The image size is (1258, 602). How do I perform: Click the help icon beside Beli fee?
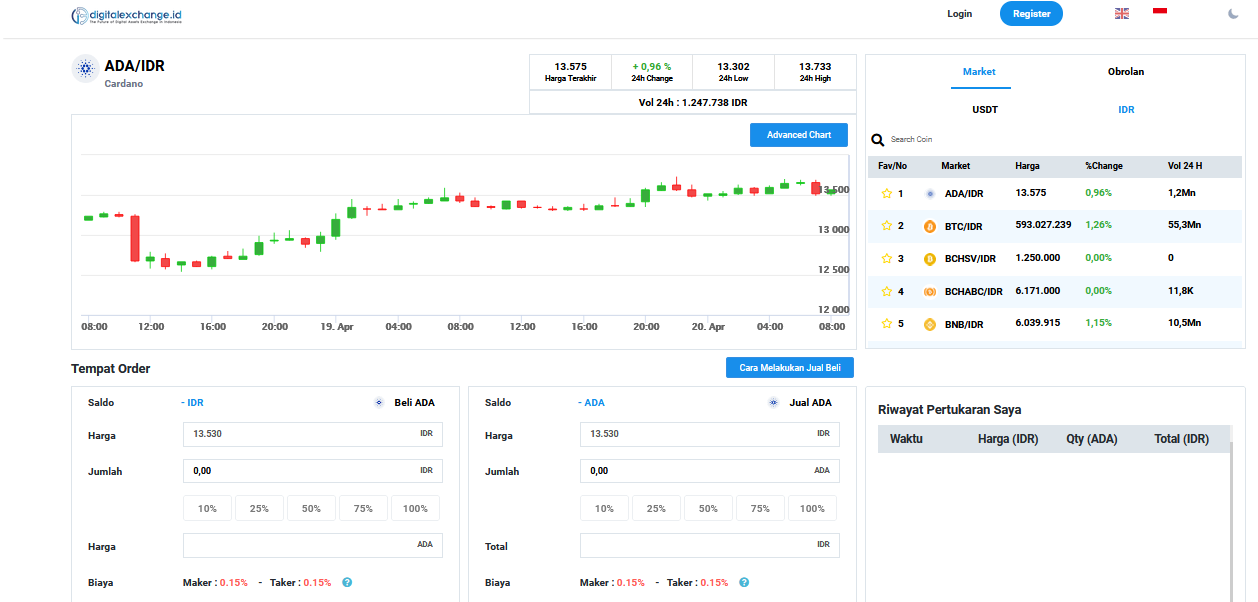(x=347, y=582)
